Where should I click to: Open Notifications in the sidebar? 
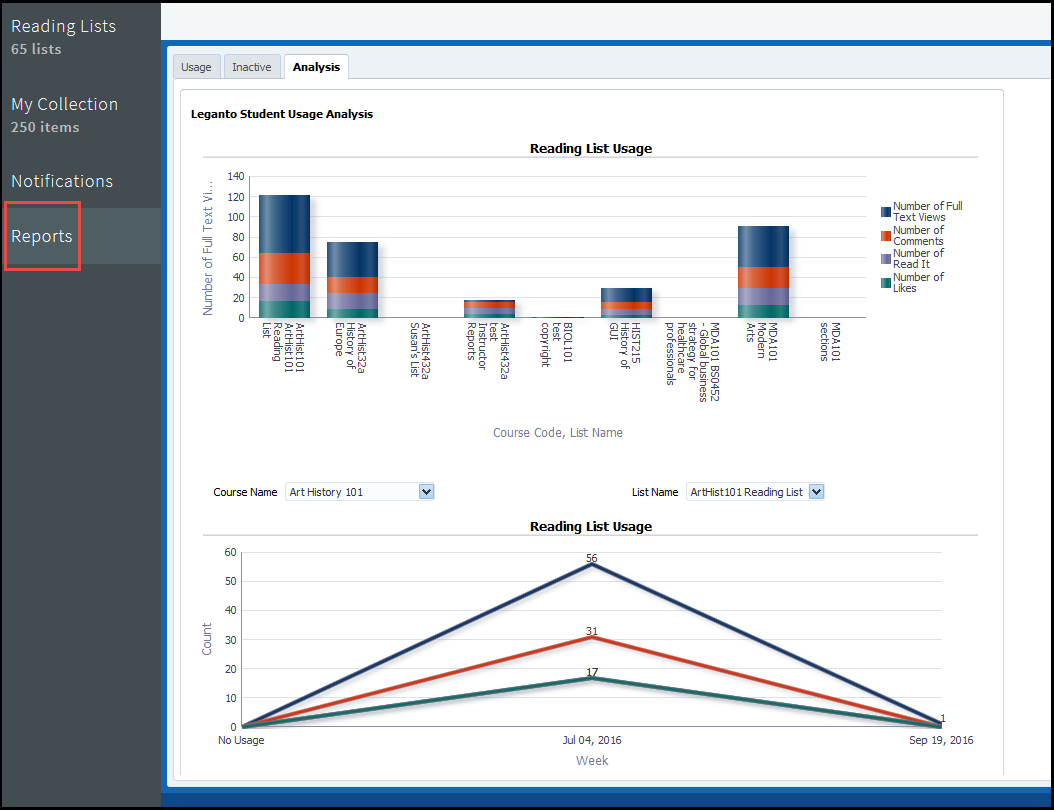click(x=62, y=182)
